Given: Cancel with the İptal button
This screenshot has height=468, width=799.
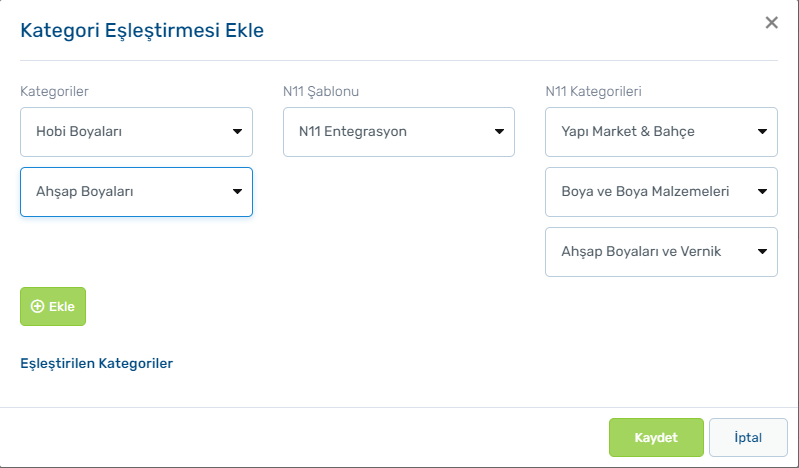Looking at the screenshot, I should [748, 437].
